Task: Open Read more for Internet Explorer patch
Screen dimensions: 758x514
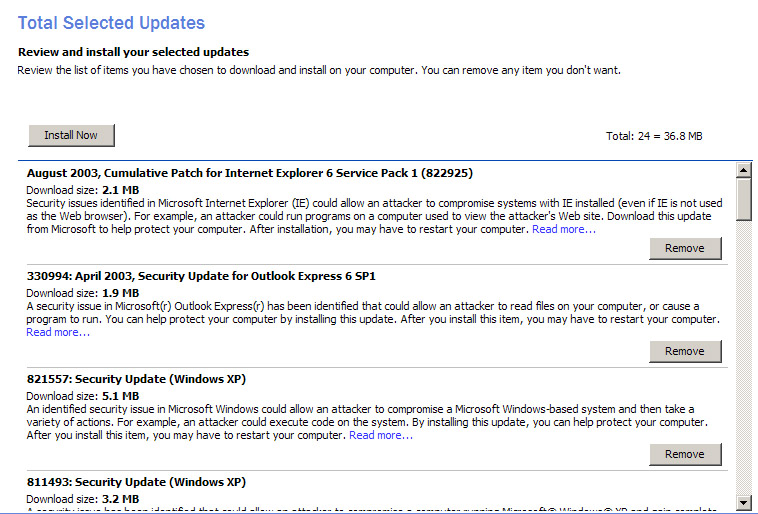Action: pos(563,229)
